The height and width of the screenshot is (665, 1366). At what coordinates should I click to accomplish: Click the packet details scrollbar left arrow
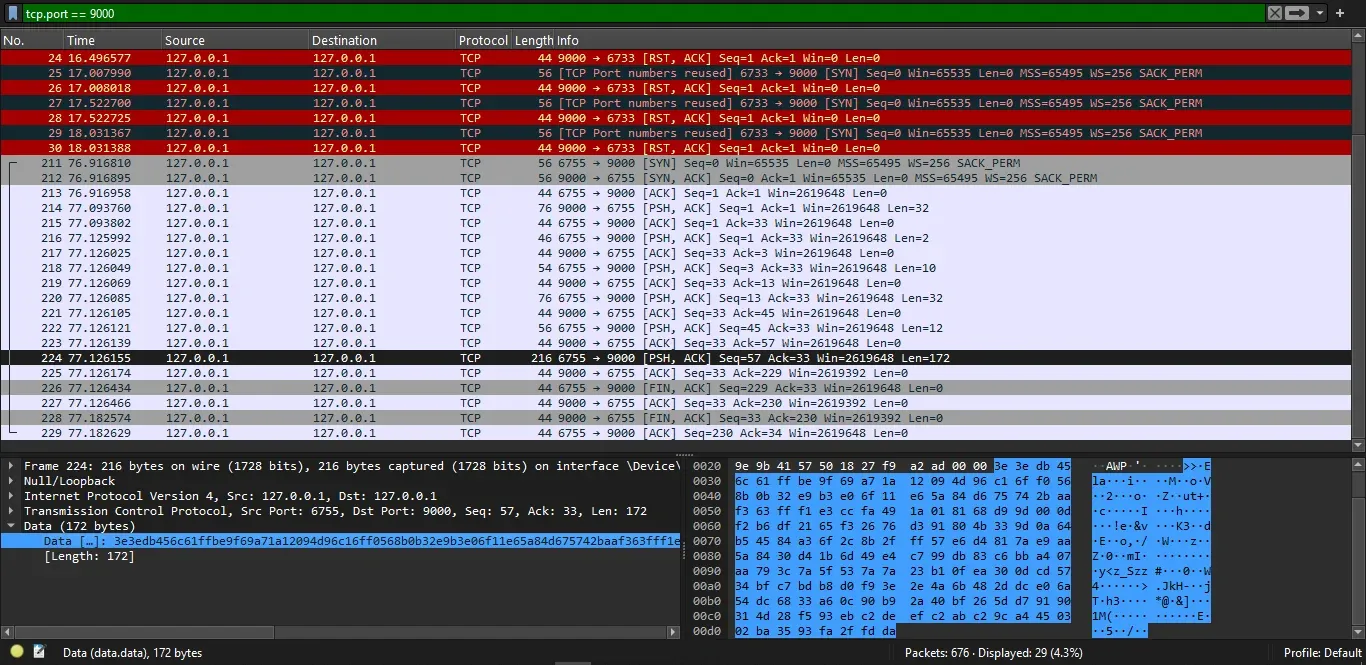7,632
